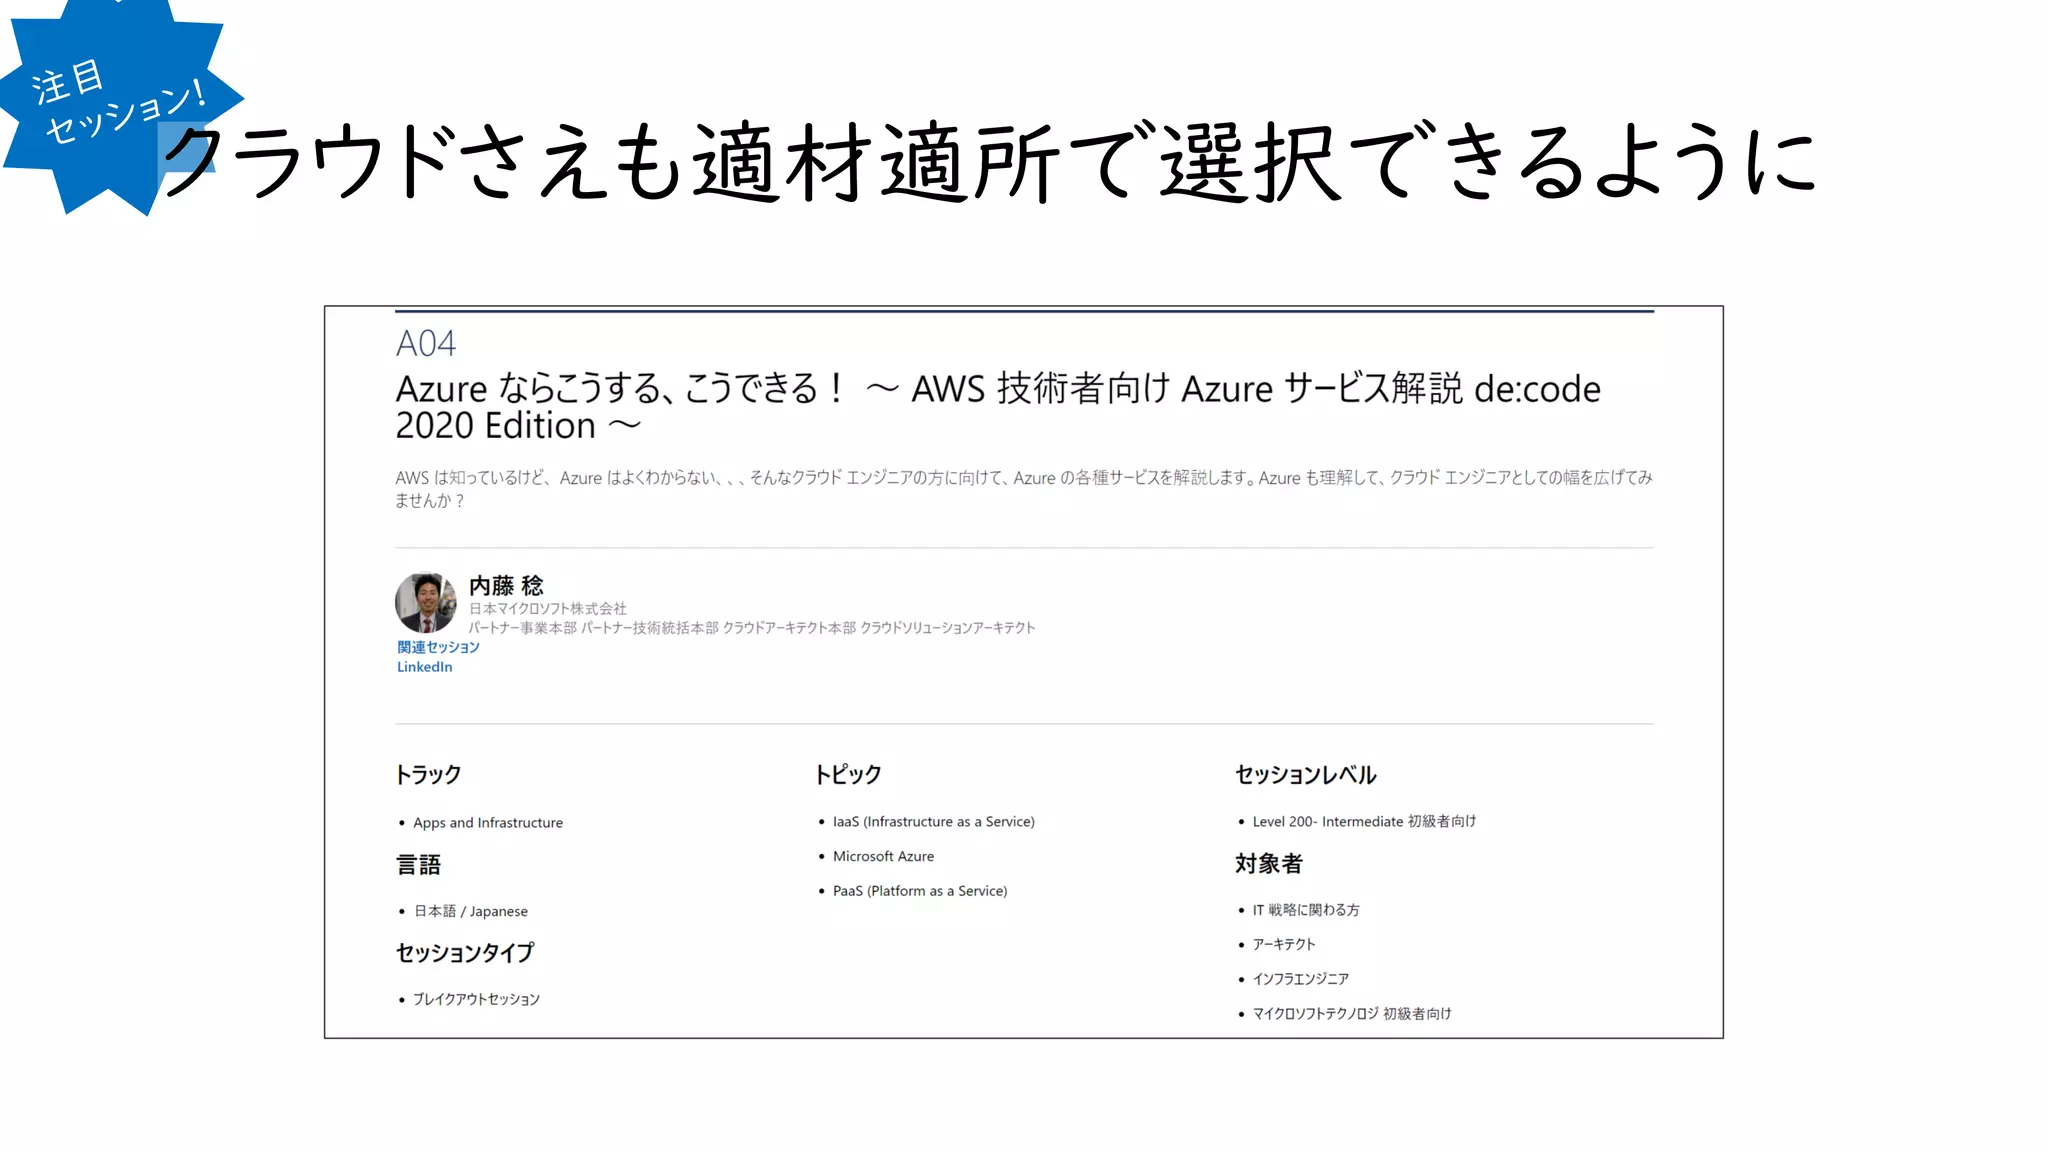Click the slide title クラウドさえも適材適所で選択できるように
Screen dimensions: 2048x1152
tap(988, 161)
